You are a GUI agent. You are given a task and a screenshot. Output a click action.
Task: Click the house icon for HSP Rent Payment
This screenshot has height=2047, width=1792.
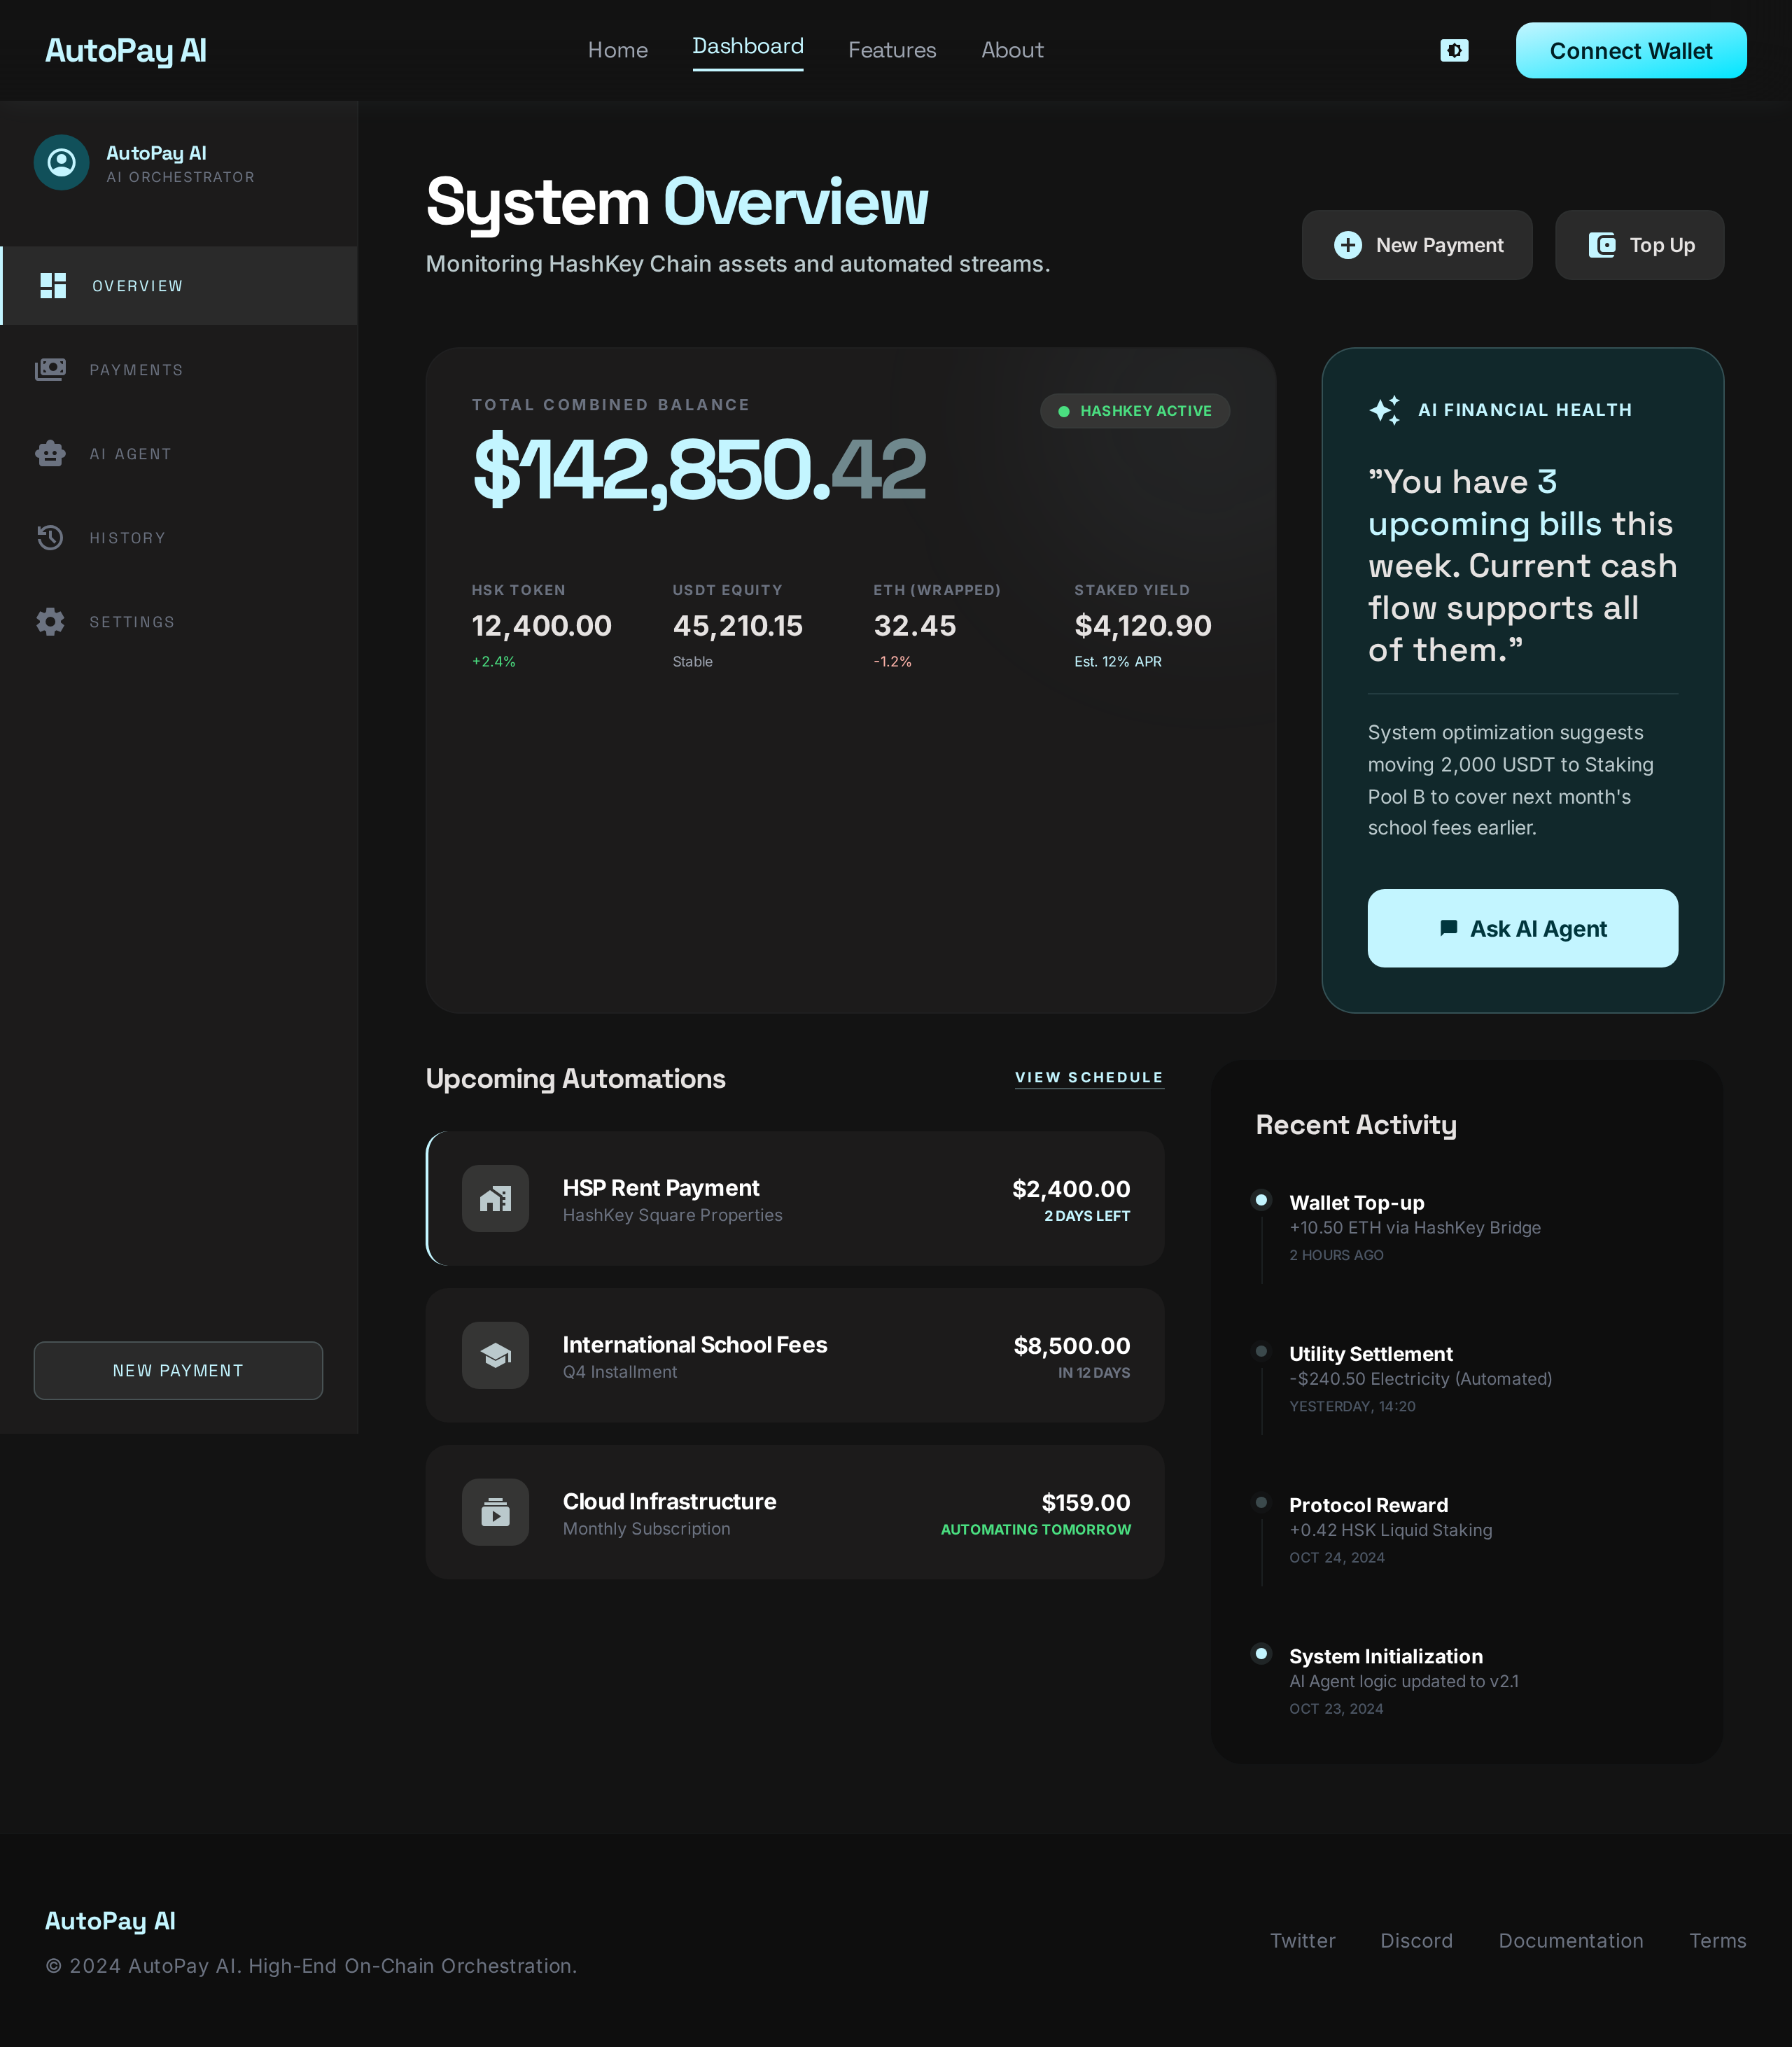495,1198
